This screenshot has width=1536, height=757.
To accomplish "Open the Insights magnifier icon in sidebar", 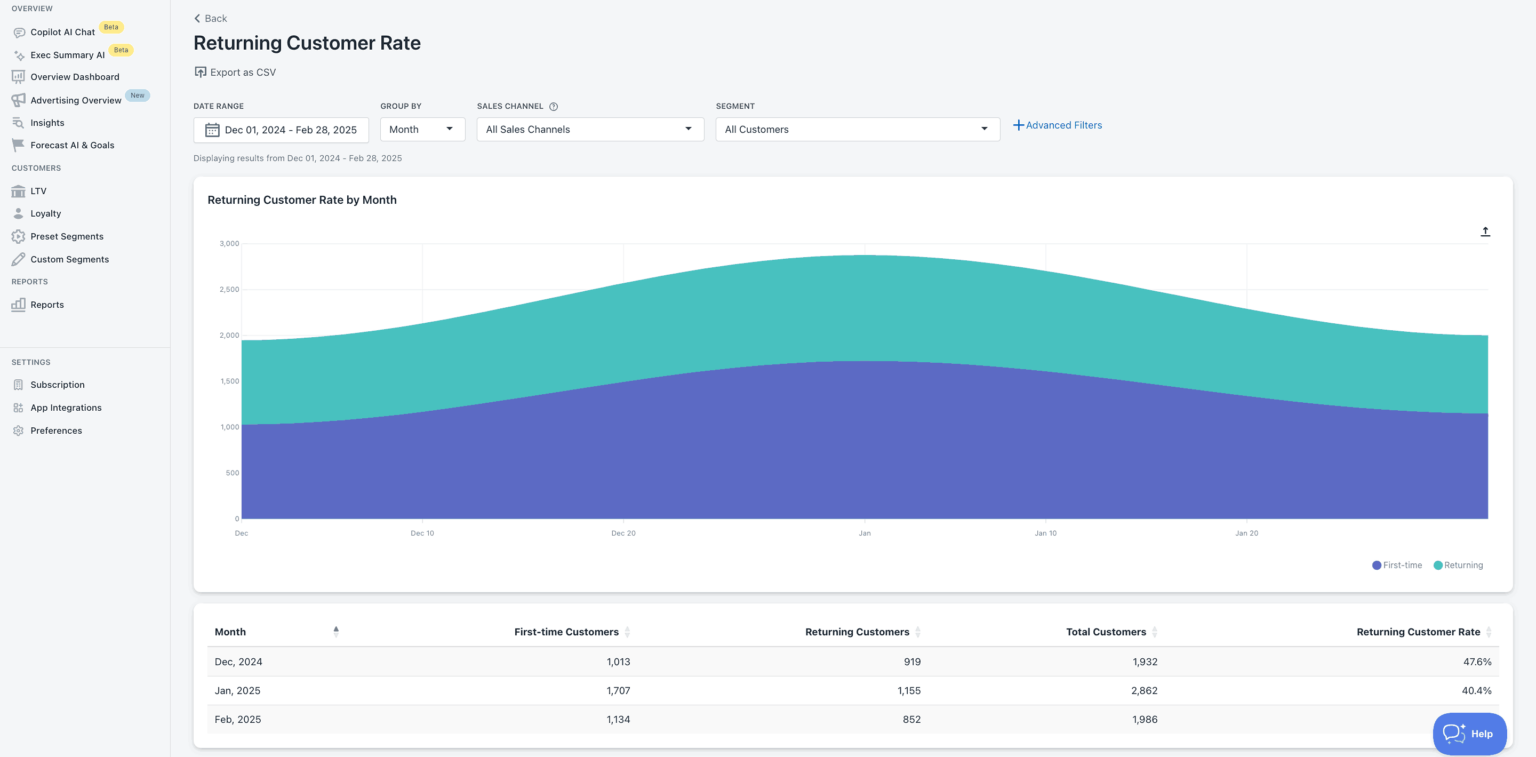I will click(18, 122).
